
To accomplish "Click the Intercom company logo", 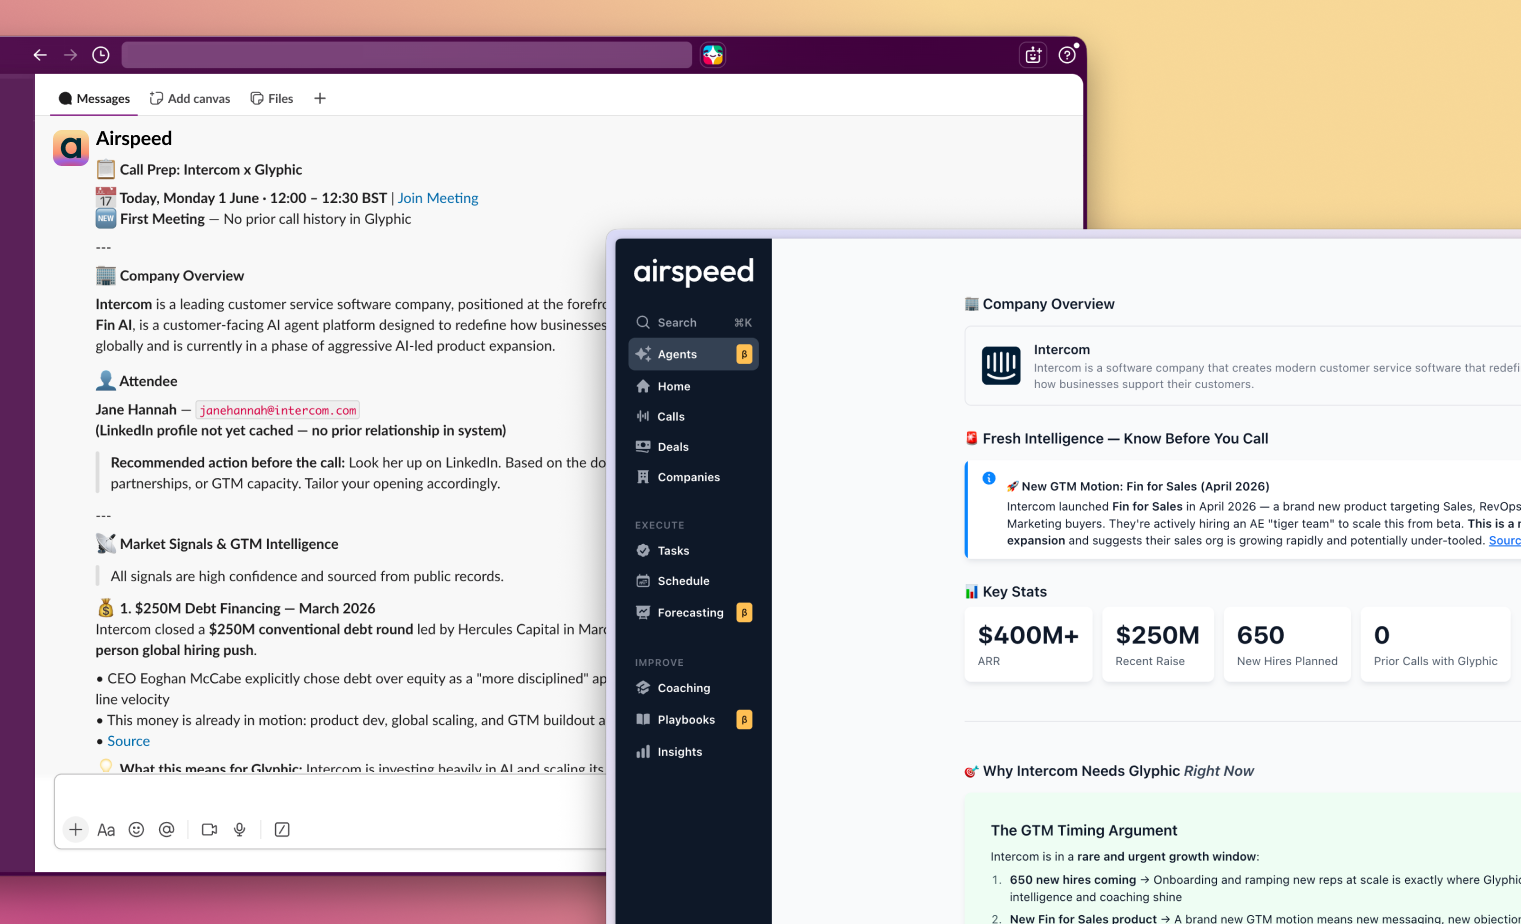I will (1001, 366).
